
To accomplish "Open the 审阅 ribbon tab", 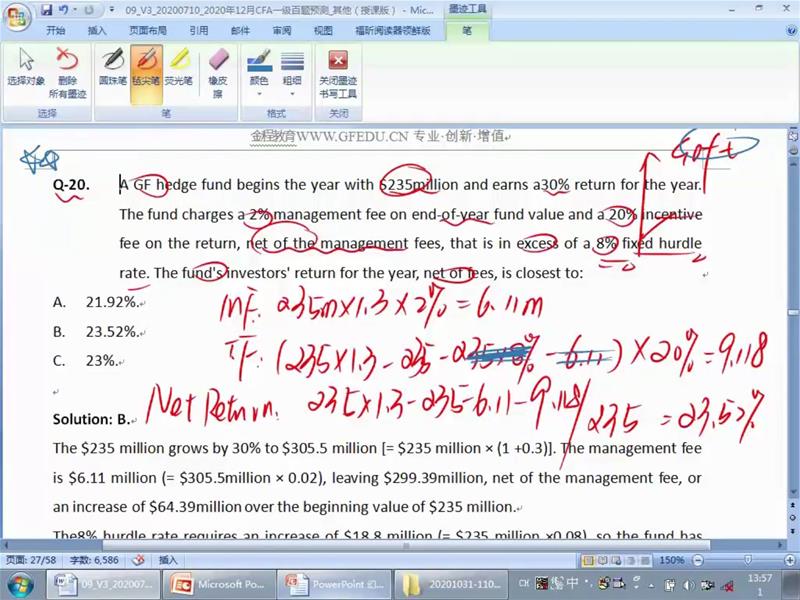I will pos(282,31).
